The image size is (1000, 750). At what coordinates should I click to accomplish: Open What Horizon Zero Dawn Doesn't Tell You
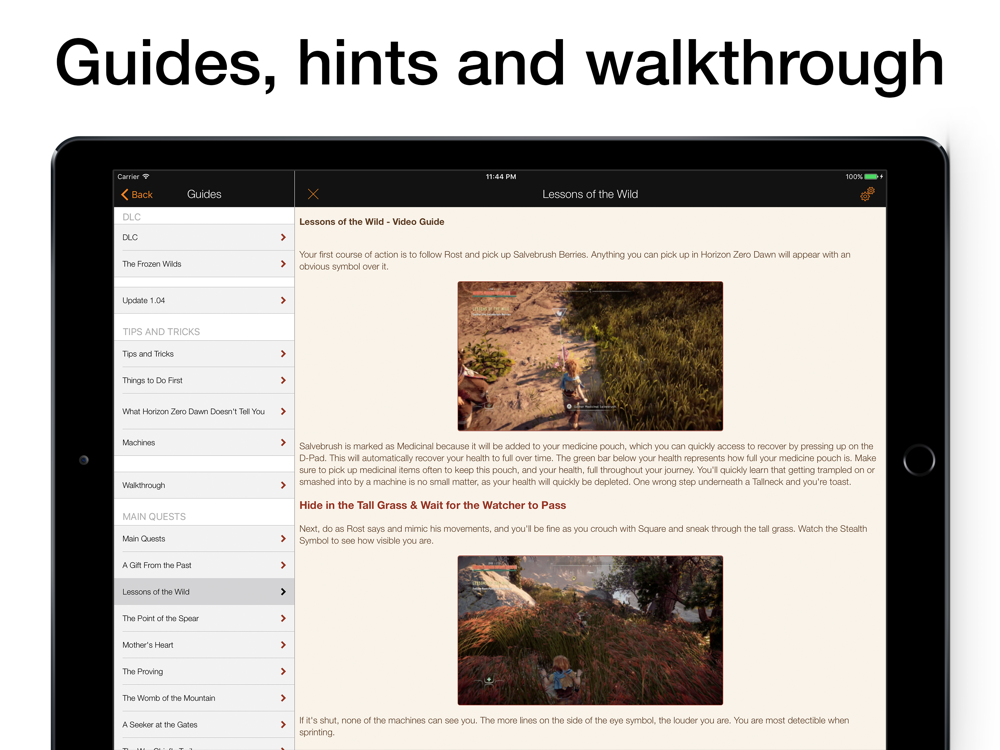(x=204, y=411)
